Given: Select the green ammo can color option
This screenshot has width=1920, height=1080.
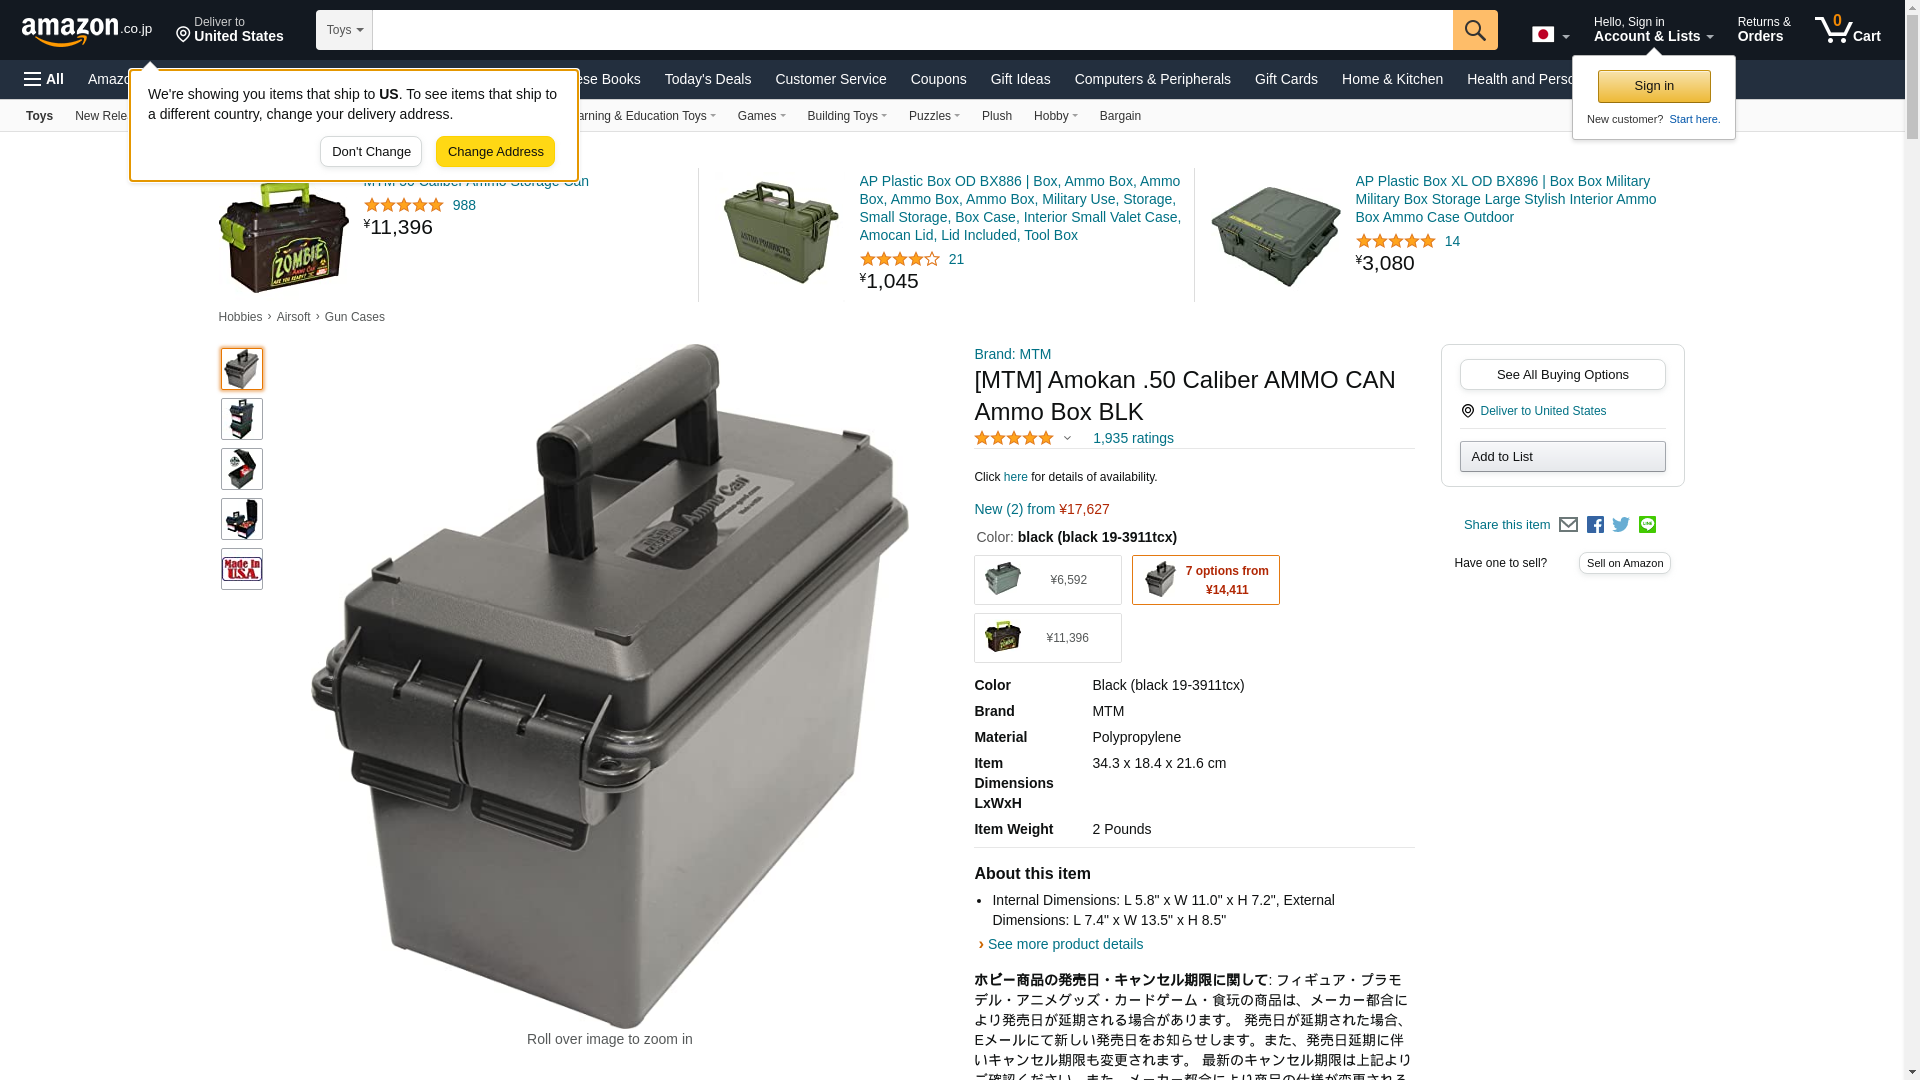Looking at the screenshot, I should 1047,580.
